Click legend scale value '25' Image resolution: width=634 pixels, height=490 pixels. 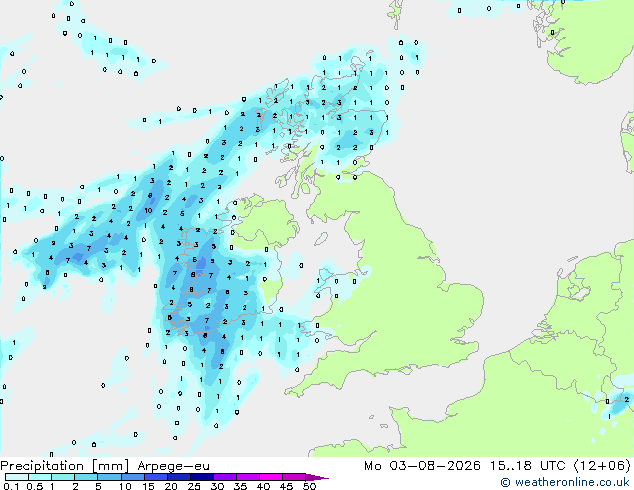[194, 486]
